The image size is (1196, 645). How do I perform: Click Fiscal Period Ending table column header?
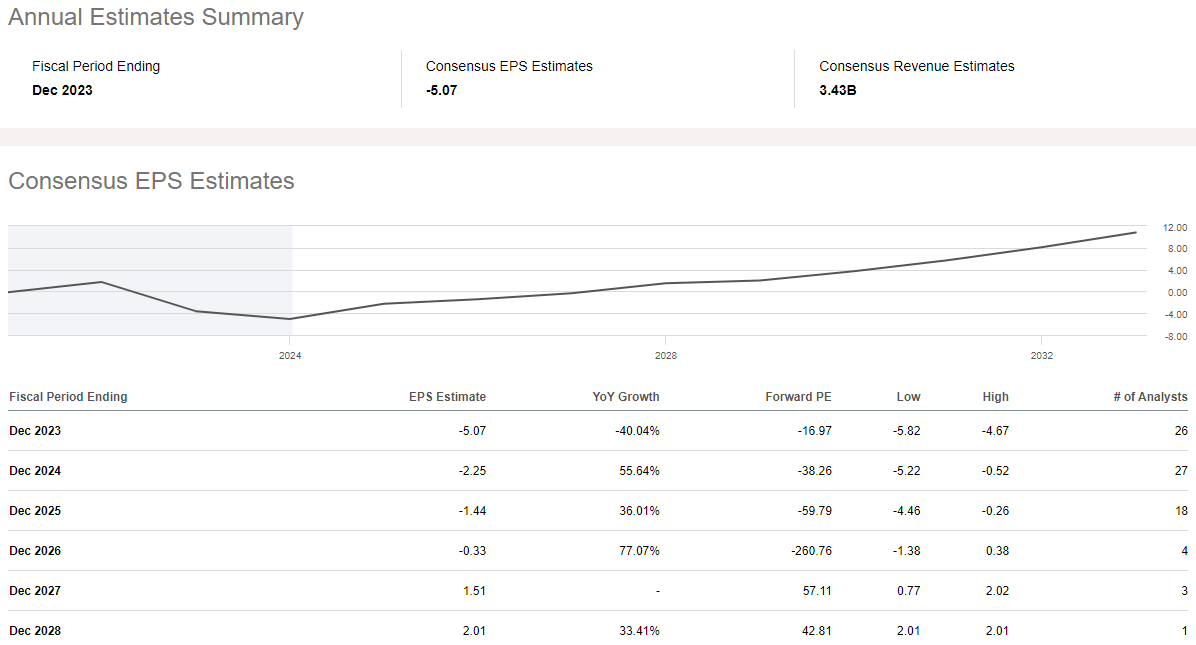tap(68, 397)
